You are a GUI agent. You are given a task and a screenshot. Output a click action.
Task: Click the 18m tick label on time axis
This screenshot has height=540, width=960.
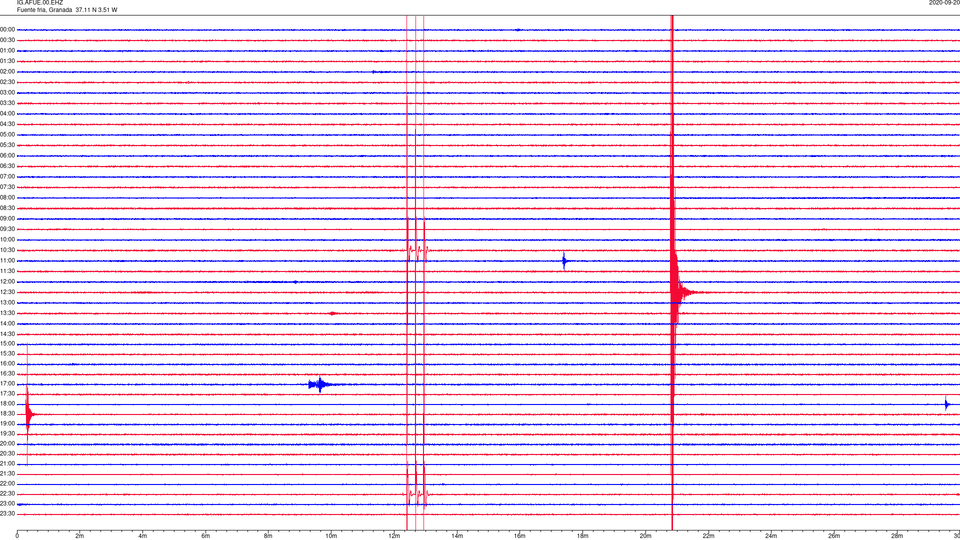[x=582, y=536]
